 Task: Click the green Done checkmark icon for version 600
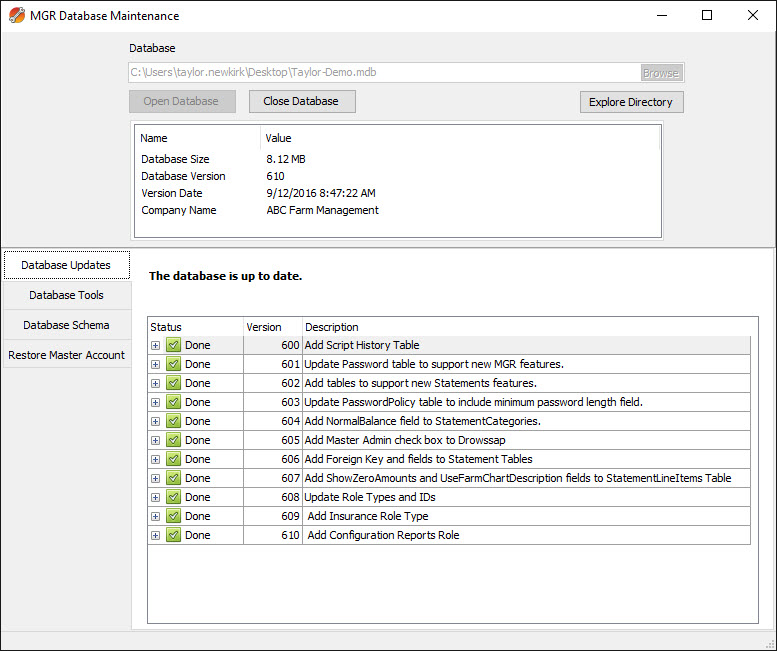coord(173,345)
